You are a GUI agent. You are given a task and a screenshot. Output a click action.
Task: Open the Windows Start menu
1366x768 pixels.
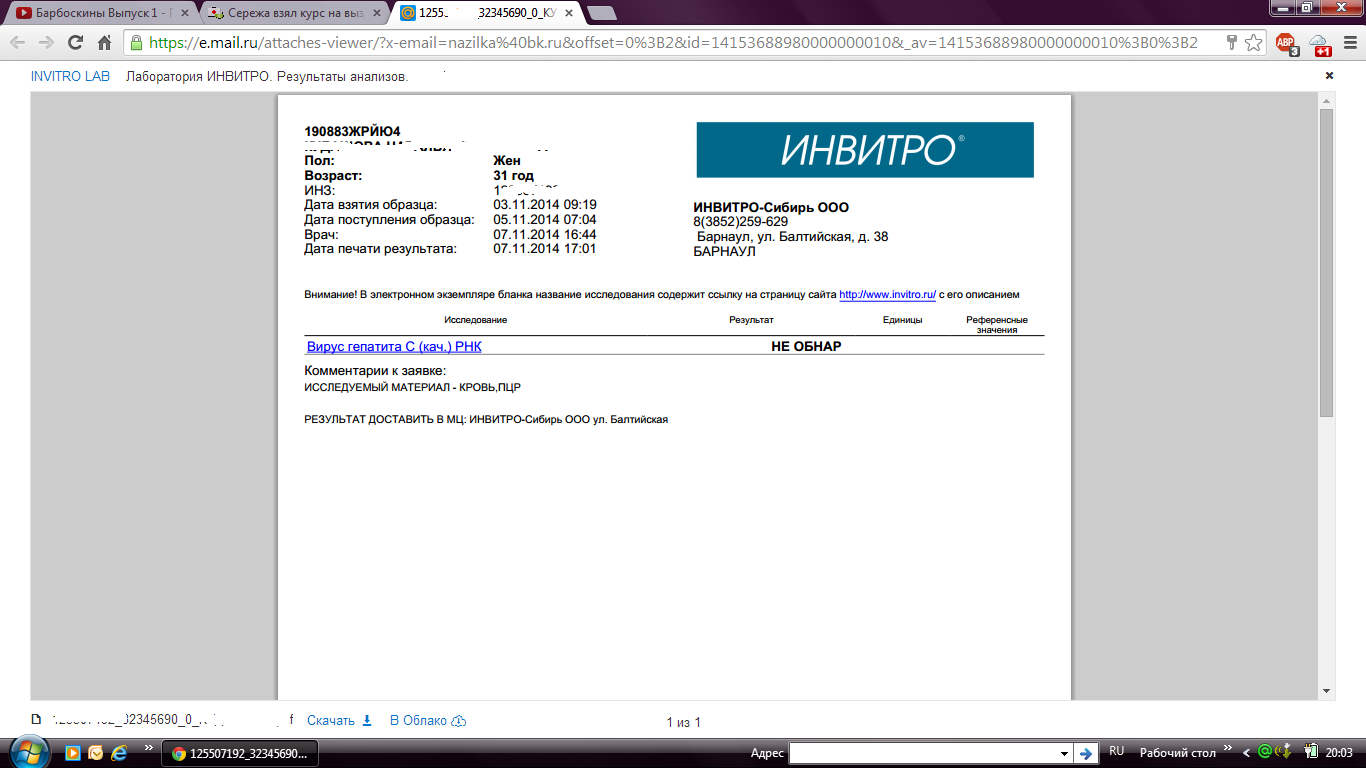(27, 751)
